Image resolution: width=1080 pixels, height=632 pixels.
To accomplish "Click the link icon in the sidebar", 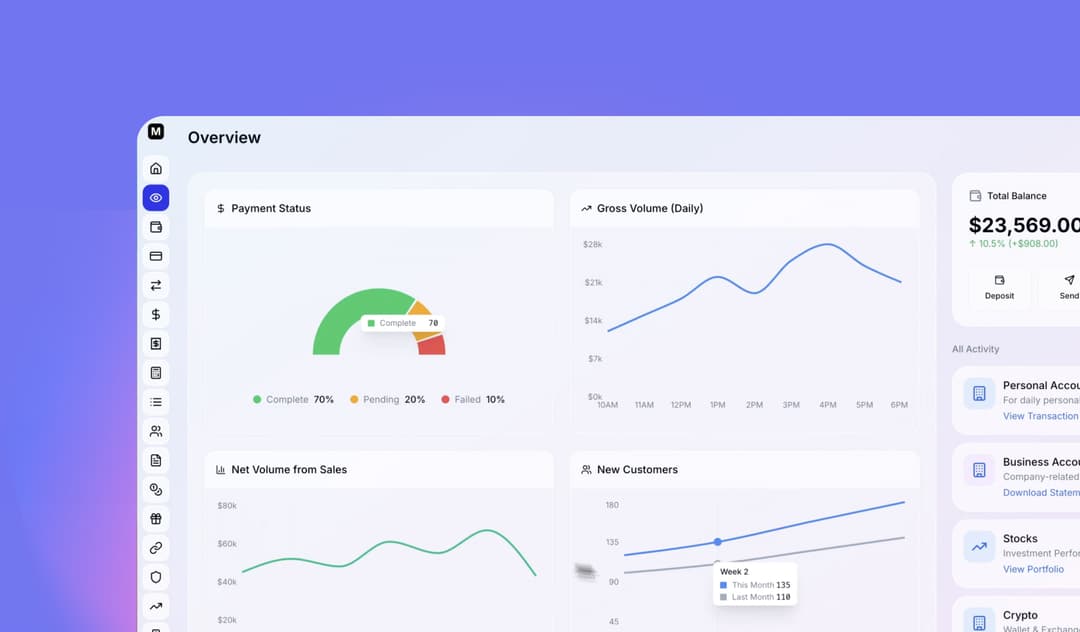I will [x=155, y=547].
